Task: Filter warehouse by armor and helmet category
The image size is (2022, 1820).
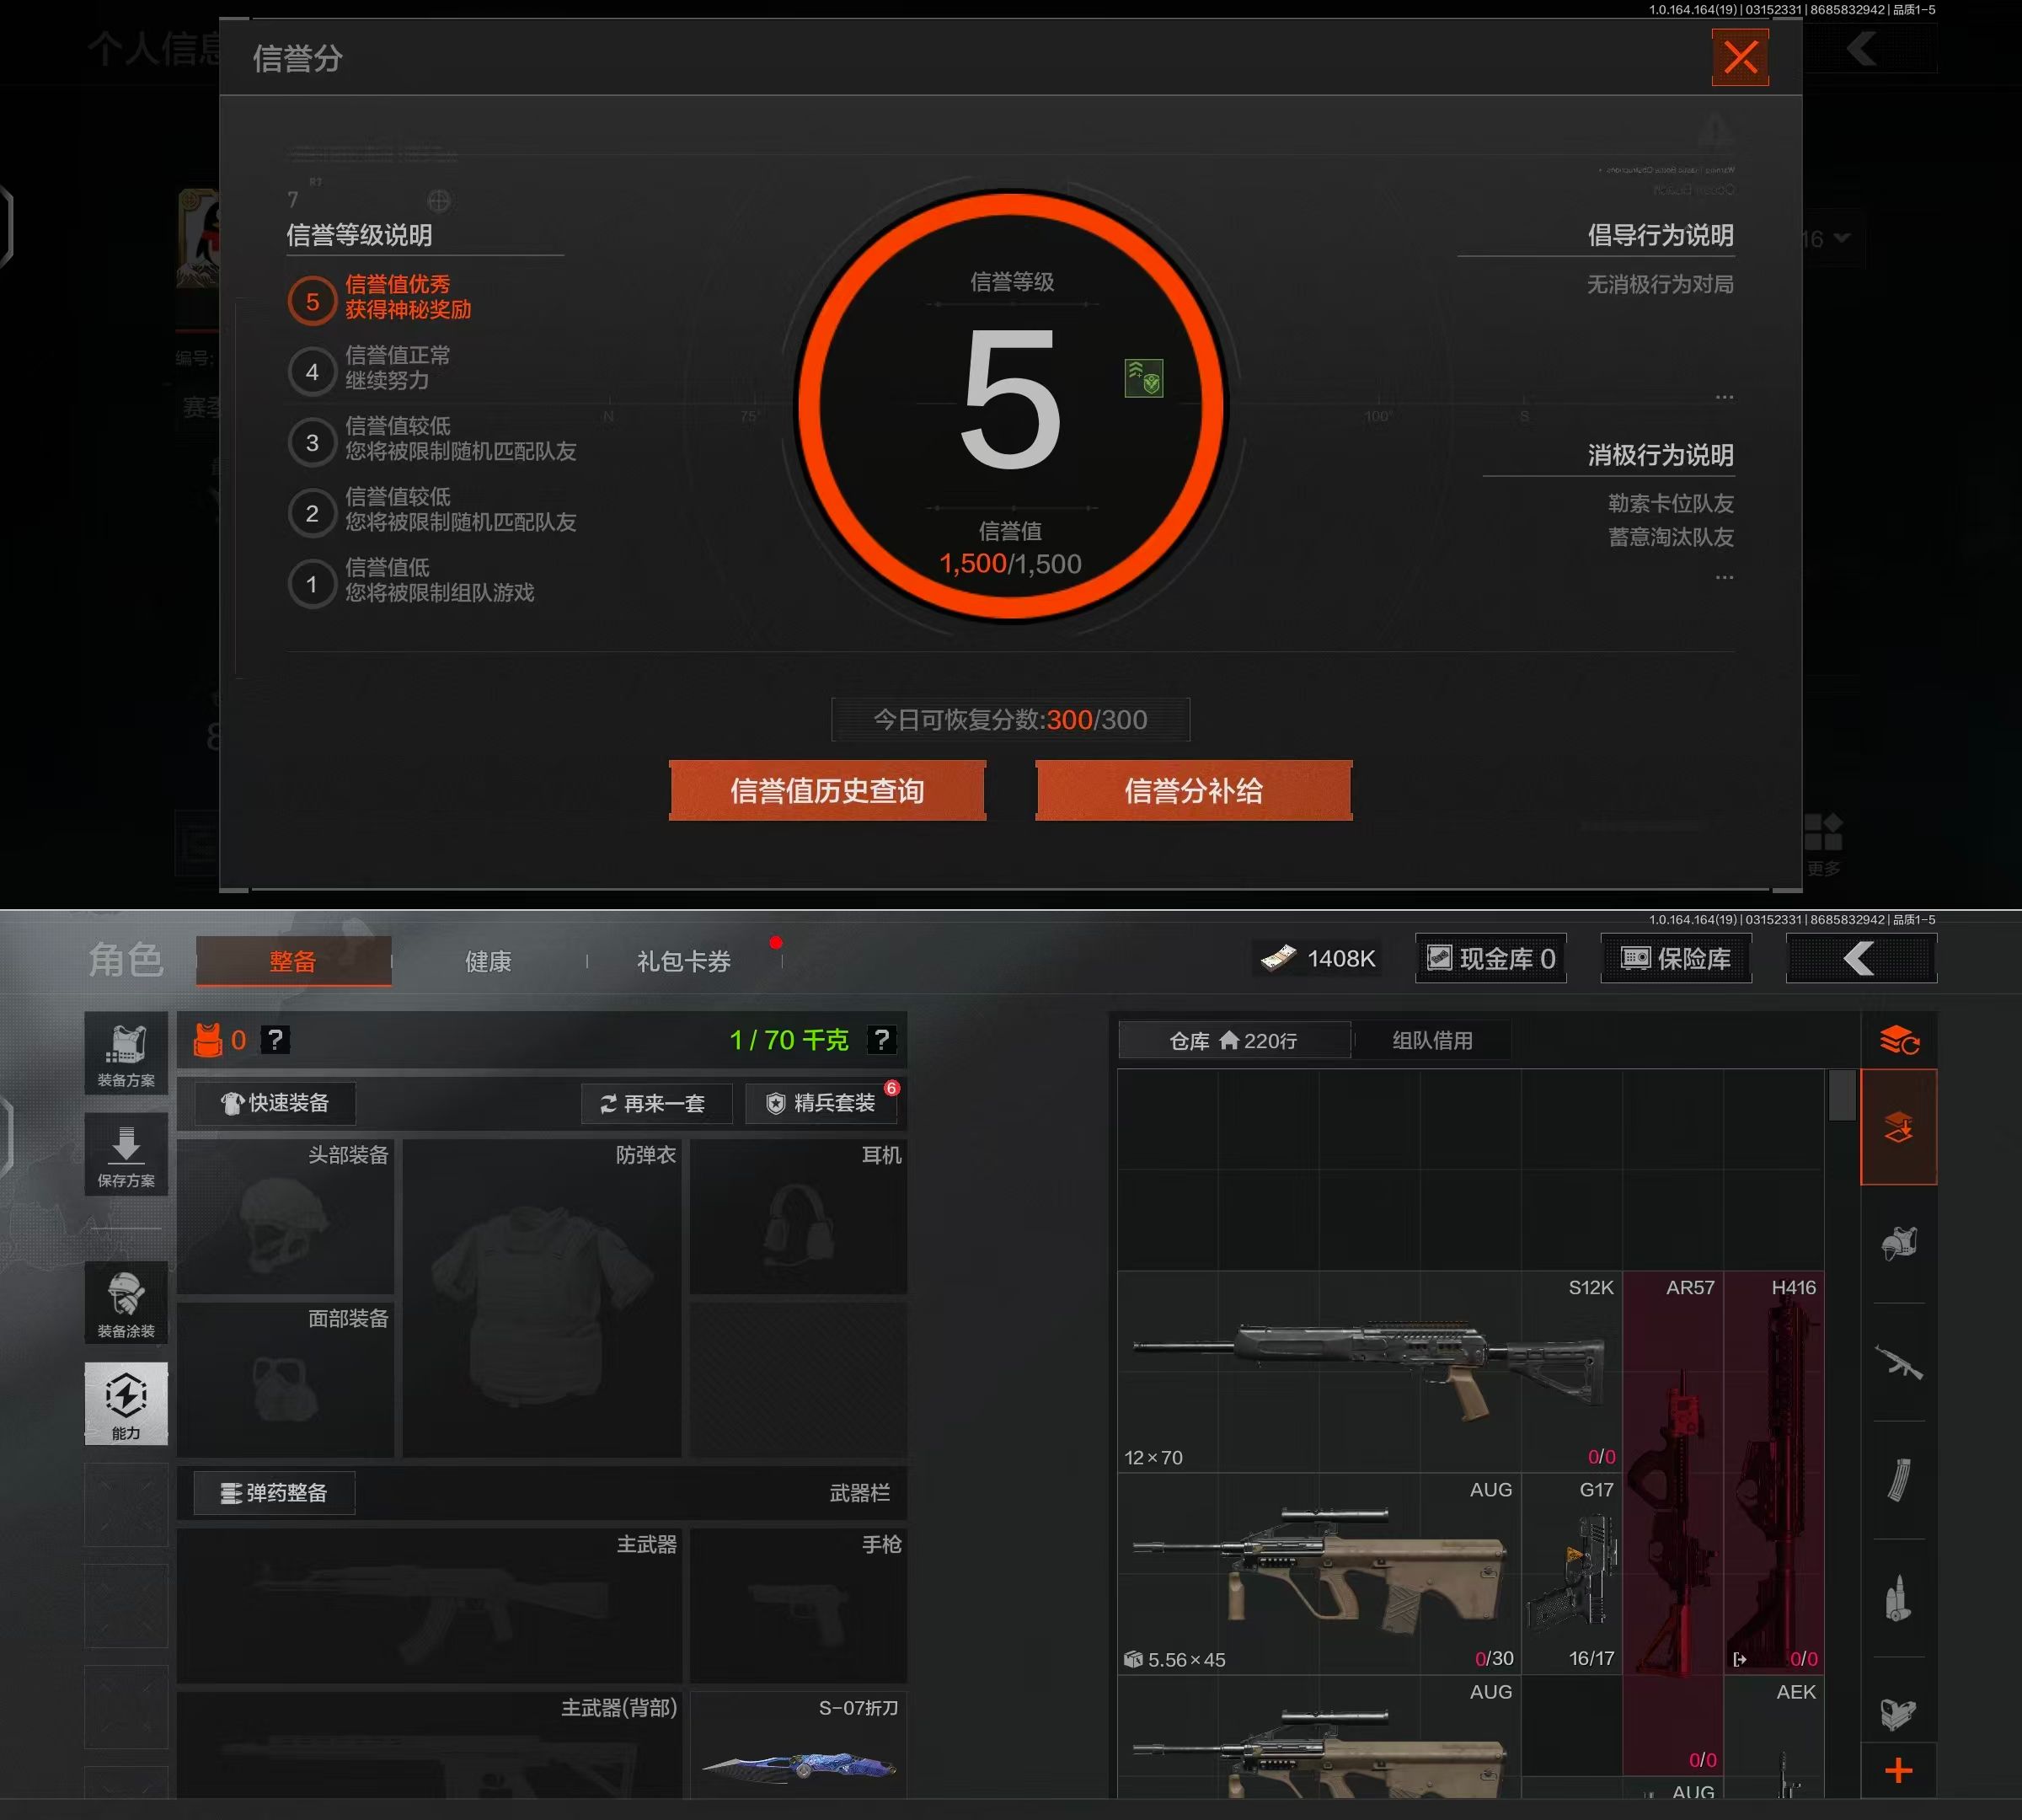Action: pos(1898,1243)
